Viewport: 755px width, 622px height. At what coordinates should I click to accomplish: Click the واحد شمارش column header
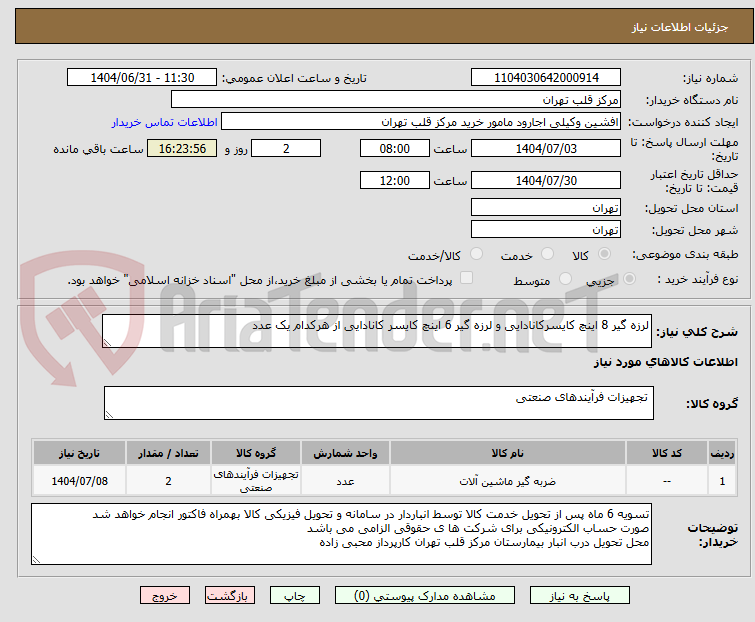point(345,453)
